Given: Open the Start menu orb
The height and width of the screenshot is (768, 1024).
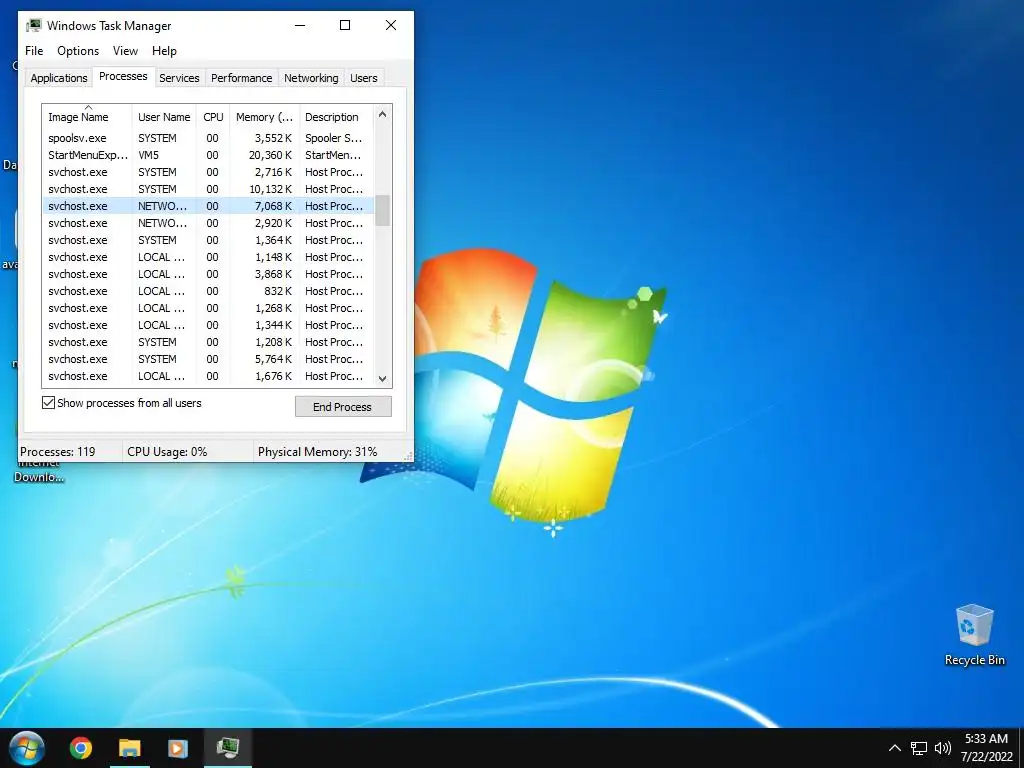Looking at the screenshot, I should click(x=27, y=748).
